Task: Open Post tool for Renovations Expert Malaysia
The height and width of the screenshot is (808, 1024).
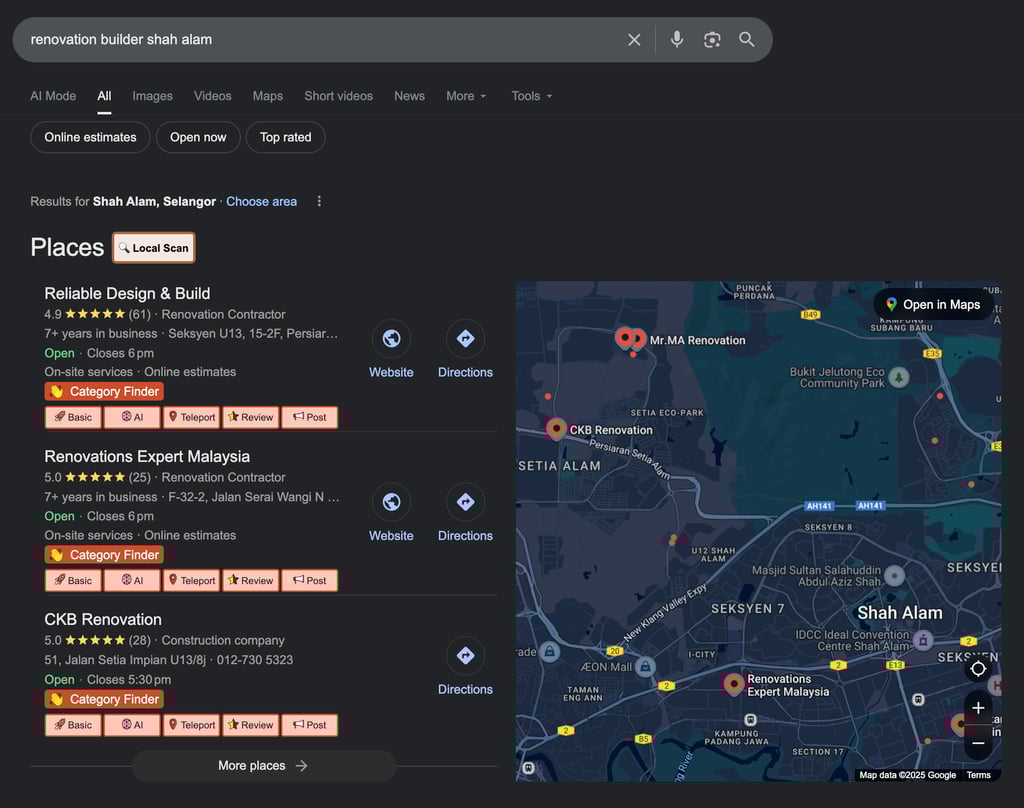Action: click(x=310, y=581)
